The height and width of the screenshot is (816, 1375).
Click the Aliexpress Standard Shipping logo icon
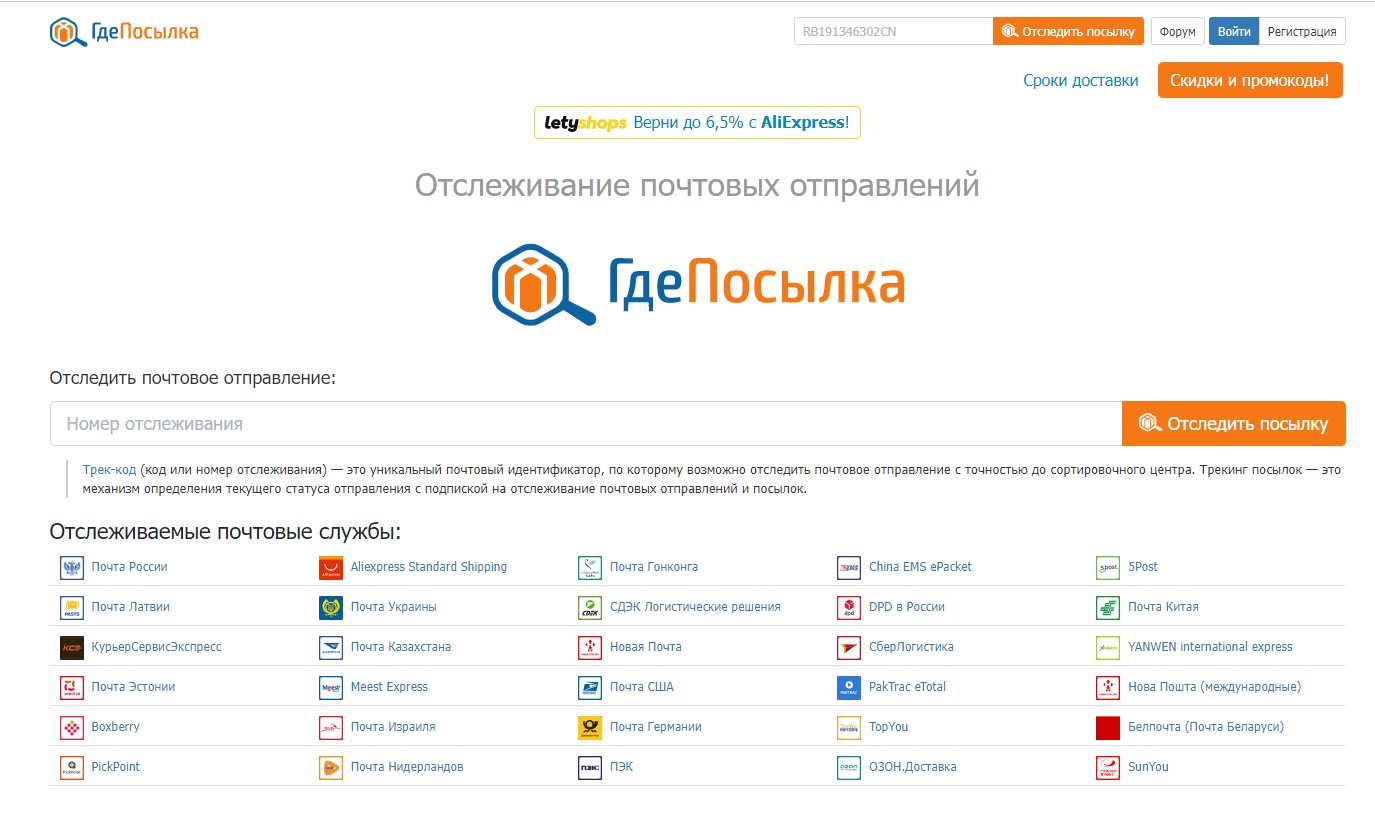[331, 568]
